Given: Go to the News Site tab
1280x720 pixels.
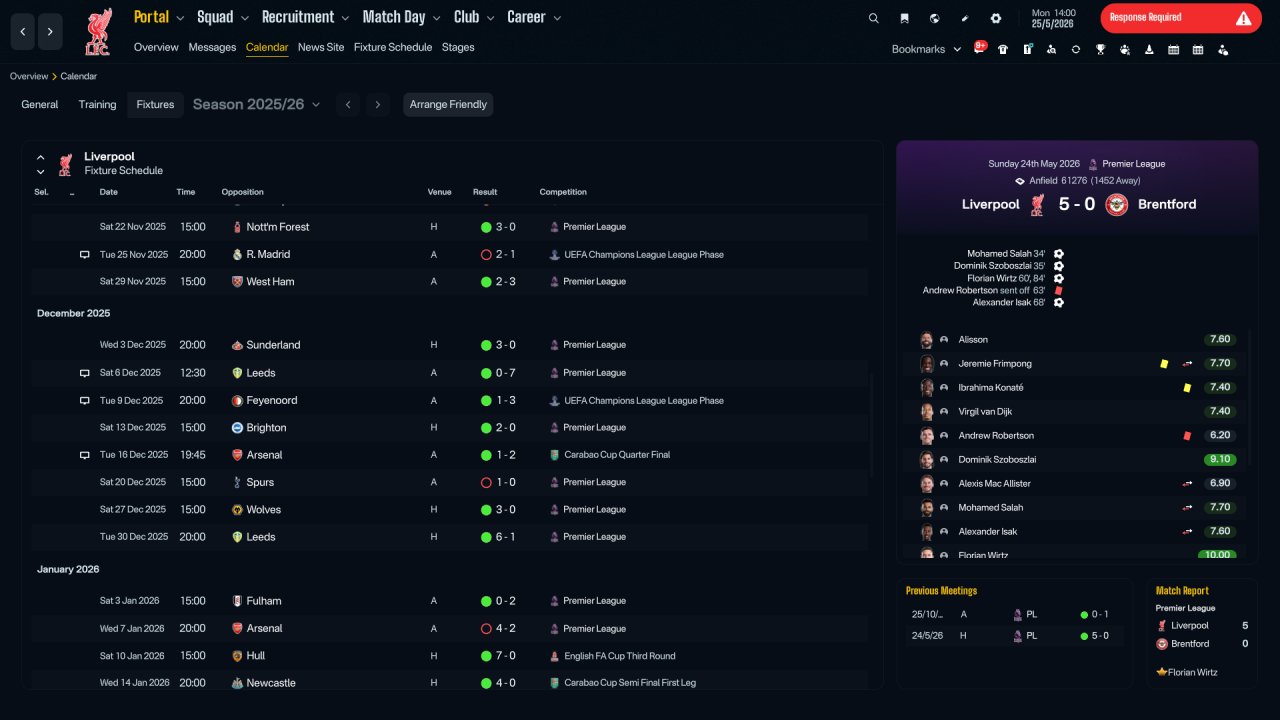Looking at the screenshot, I should [x=321, y=47].
